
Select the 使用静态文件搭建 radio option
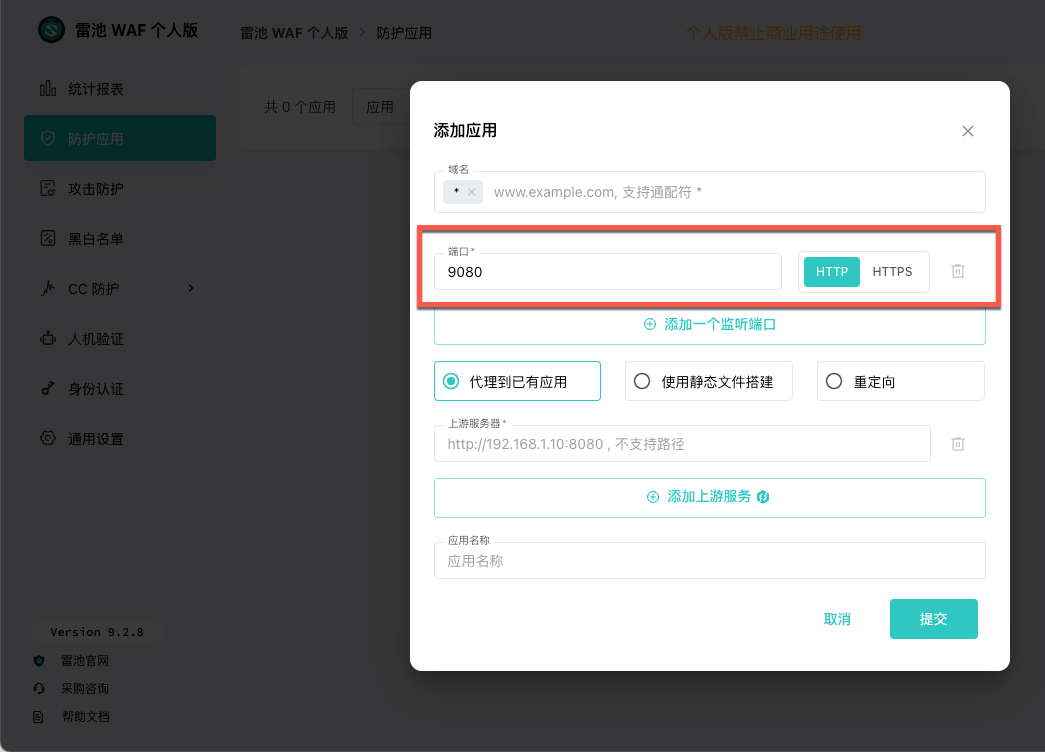[642, 381]
